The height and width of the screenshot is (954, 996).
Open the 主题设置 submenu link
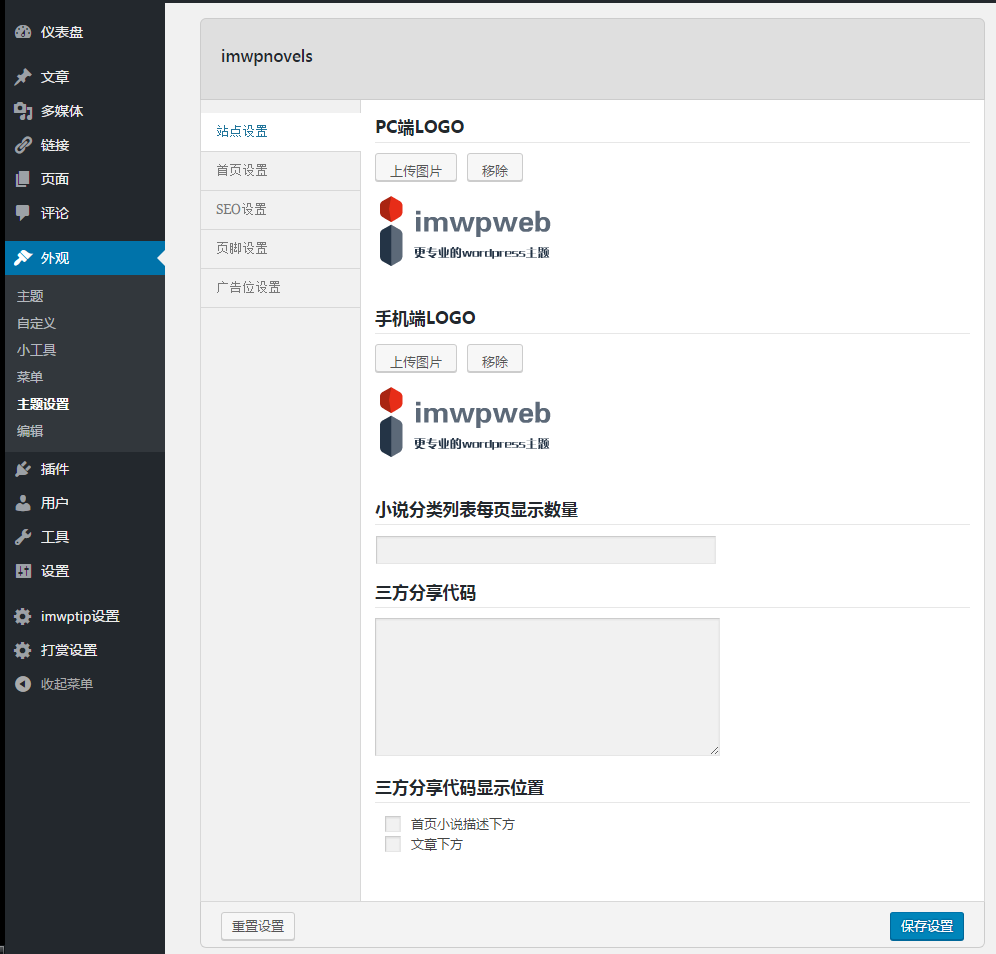coord(43,404)
